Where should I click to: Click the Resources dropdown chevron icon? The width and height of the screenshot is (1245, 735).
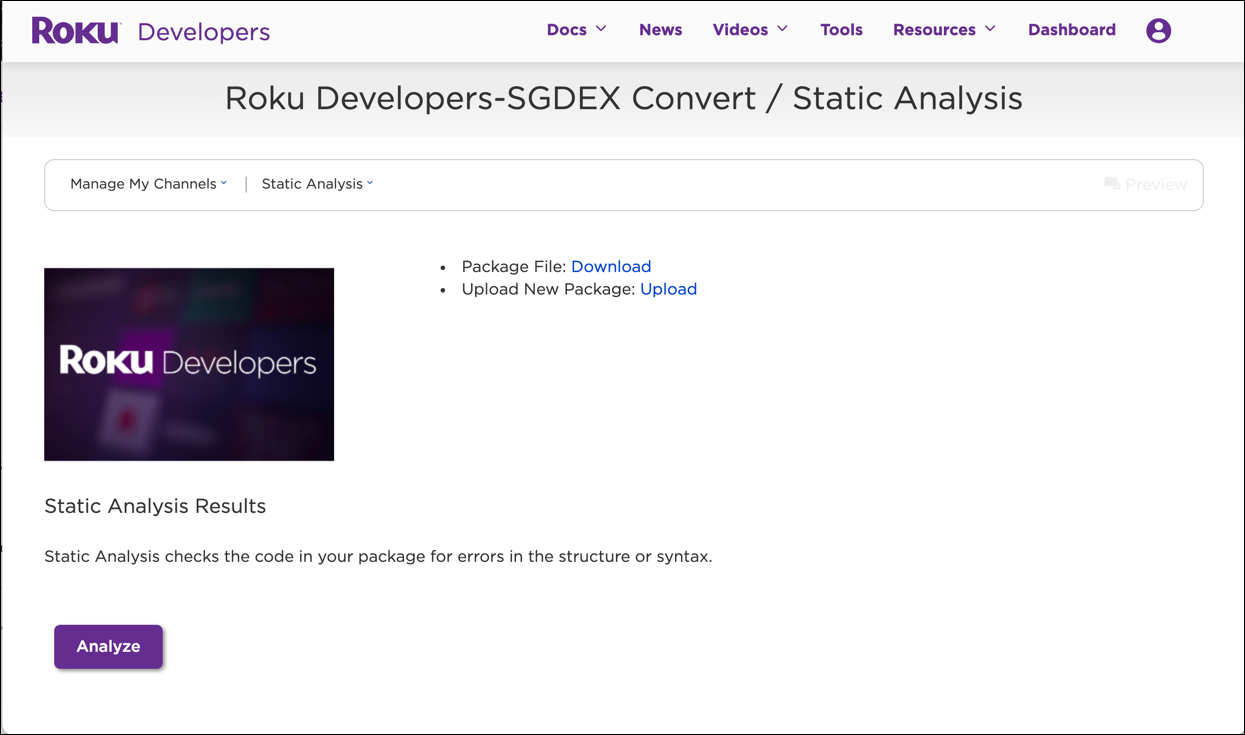(x=988, y=29)
